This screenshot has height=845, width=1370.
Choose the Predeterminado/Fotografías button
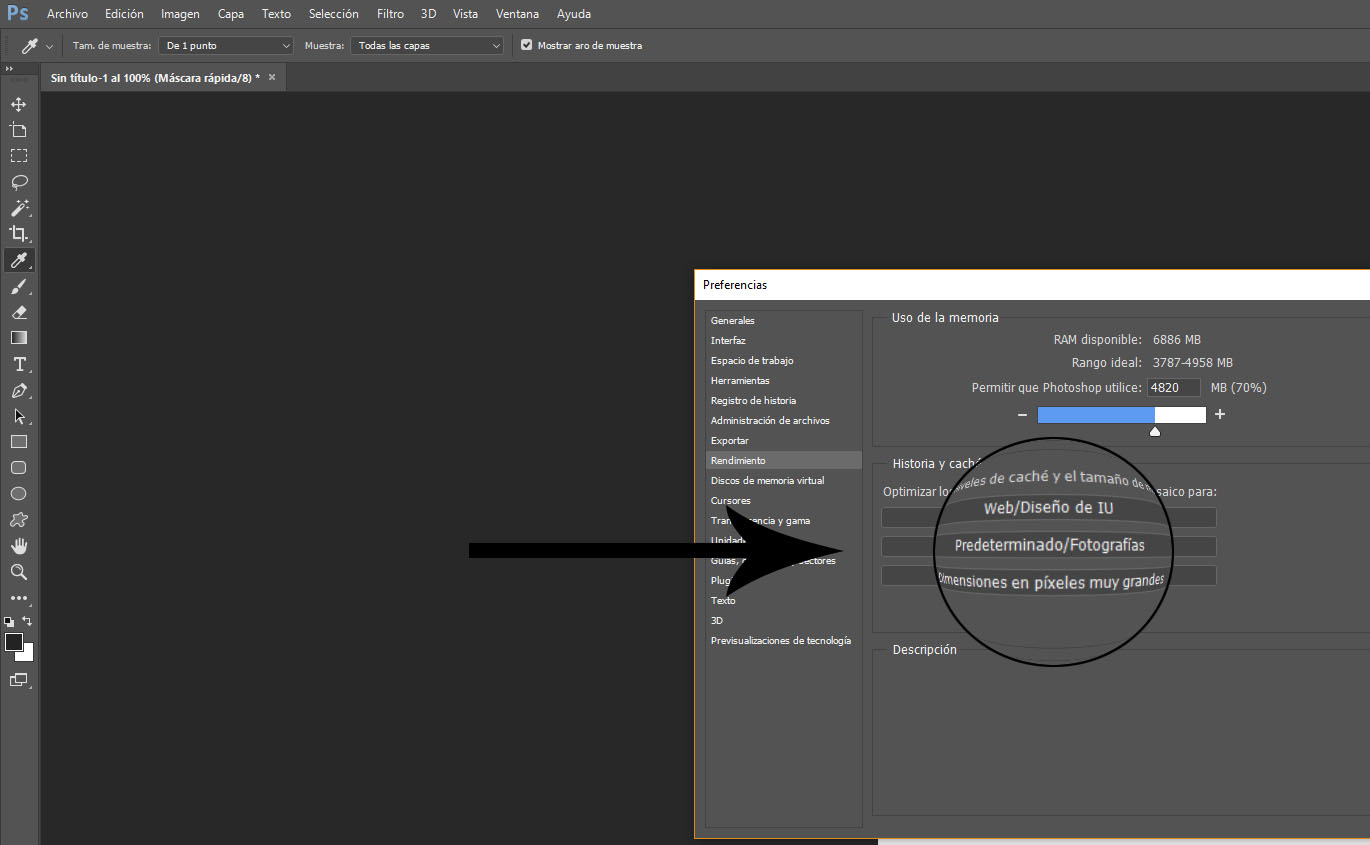point(1048,546)
